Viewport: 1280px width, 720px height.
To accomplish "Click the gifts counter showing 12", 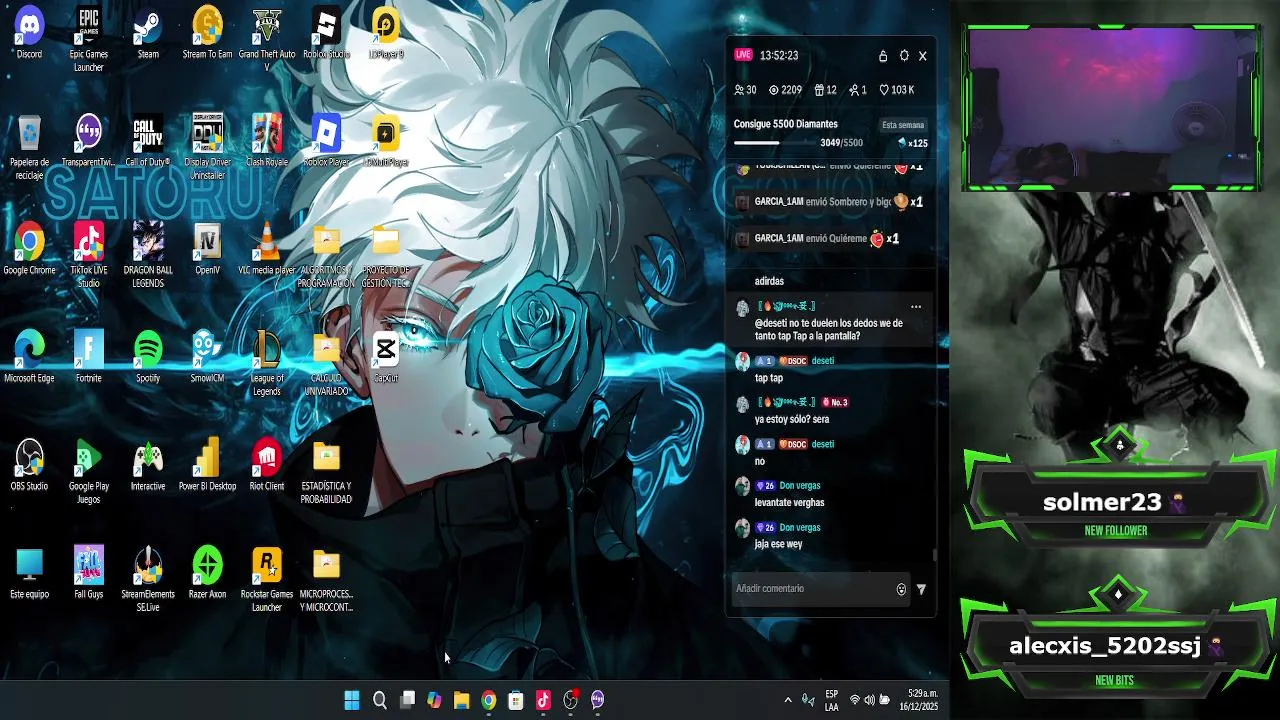I will (825, 90).
